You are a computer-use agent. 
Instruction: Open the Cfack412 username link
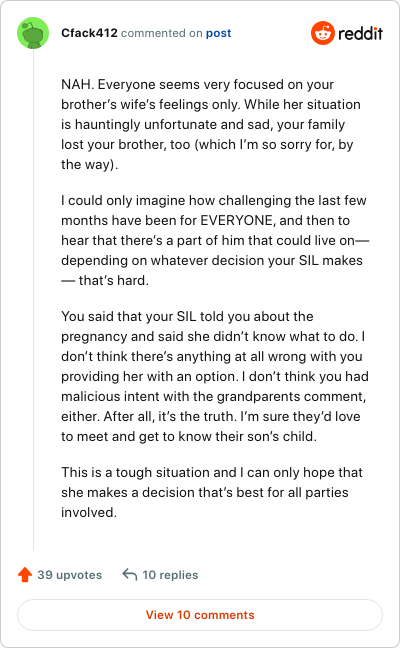[89, 33]
